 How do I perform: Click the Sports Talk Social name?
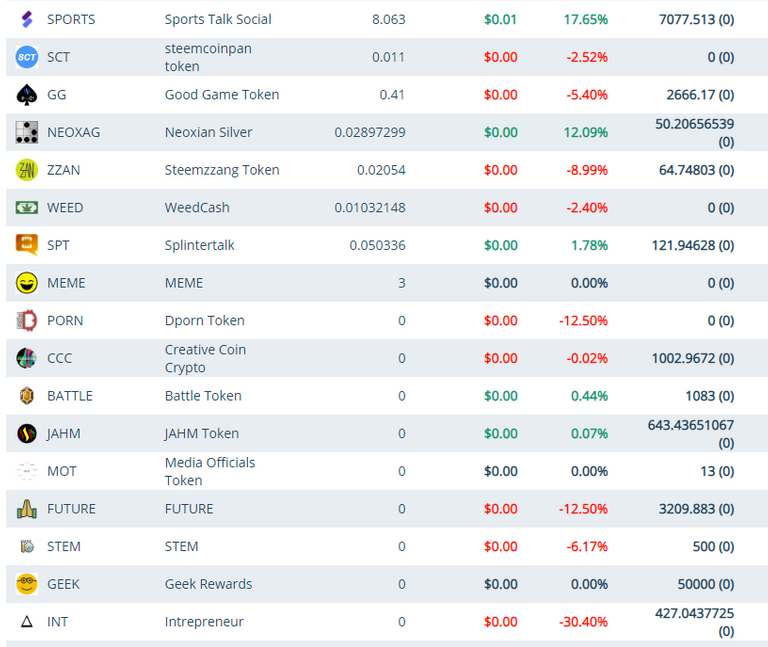click(218, 20)
